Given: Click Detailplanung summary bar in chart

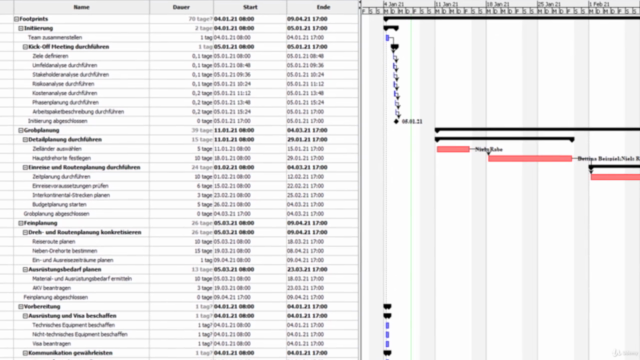Looking at the screenshot, I should (x=504, y=140).
